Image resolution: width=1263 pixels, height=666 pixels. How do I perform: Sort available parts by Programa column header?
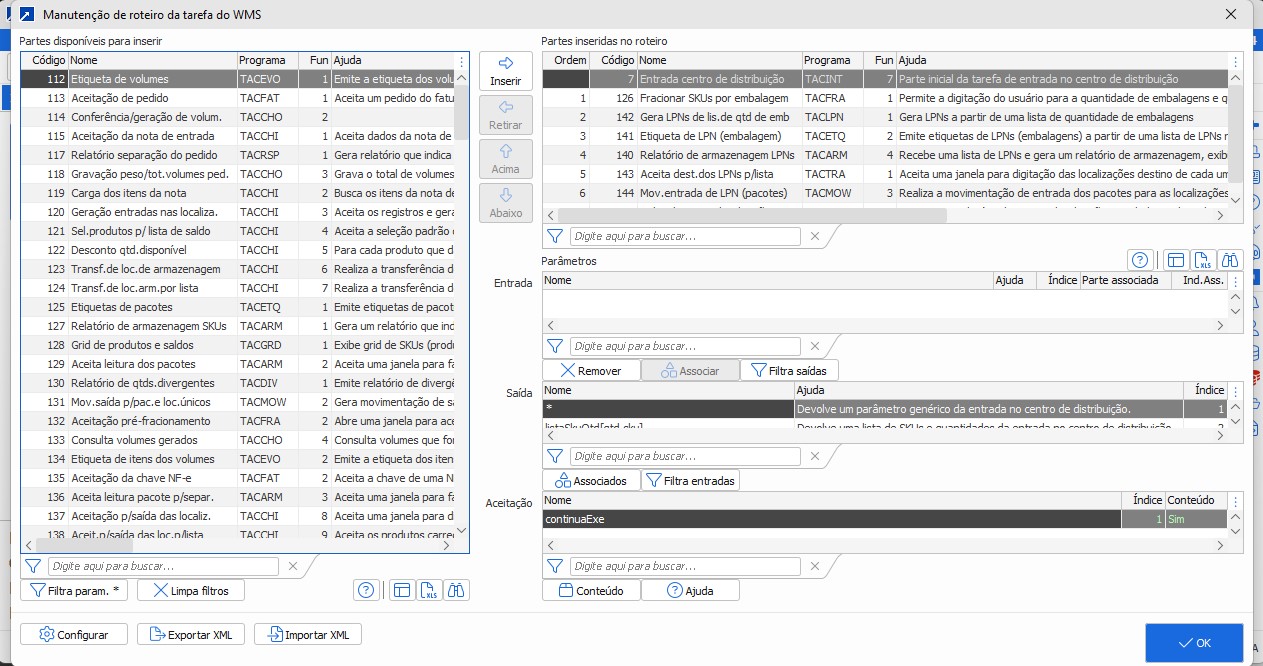click(x=263, y=61)
